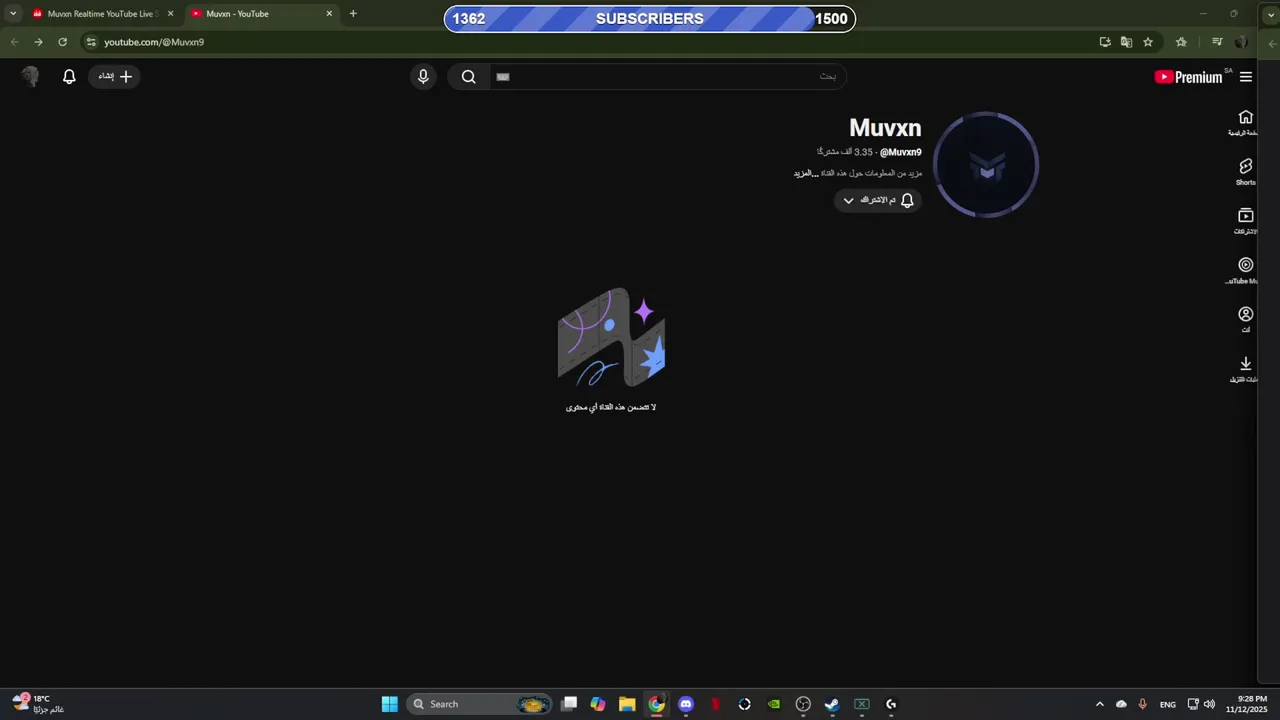Reload the current page
The height and width of the screenshot is (720, 1280).
(62, 42)
